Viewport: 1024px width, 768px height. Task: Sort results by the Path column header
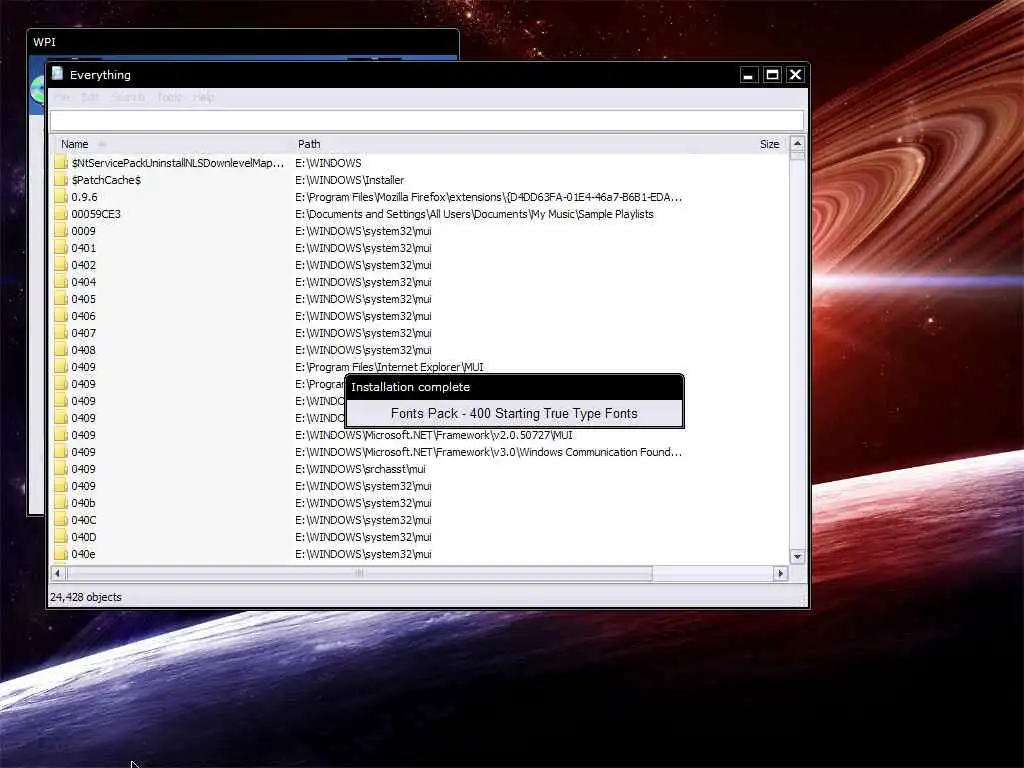pyautogui.click(x=309, y=144)
